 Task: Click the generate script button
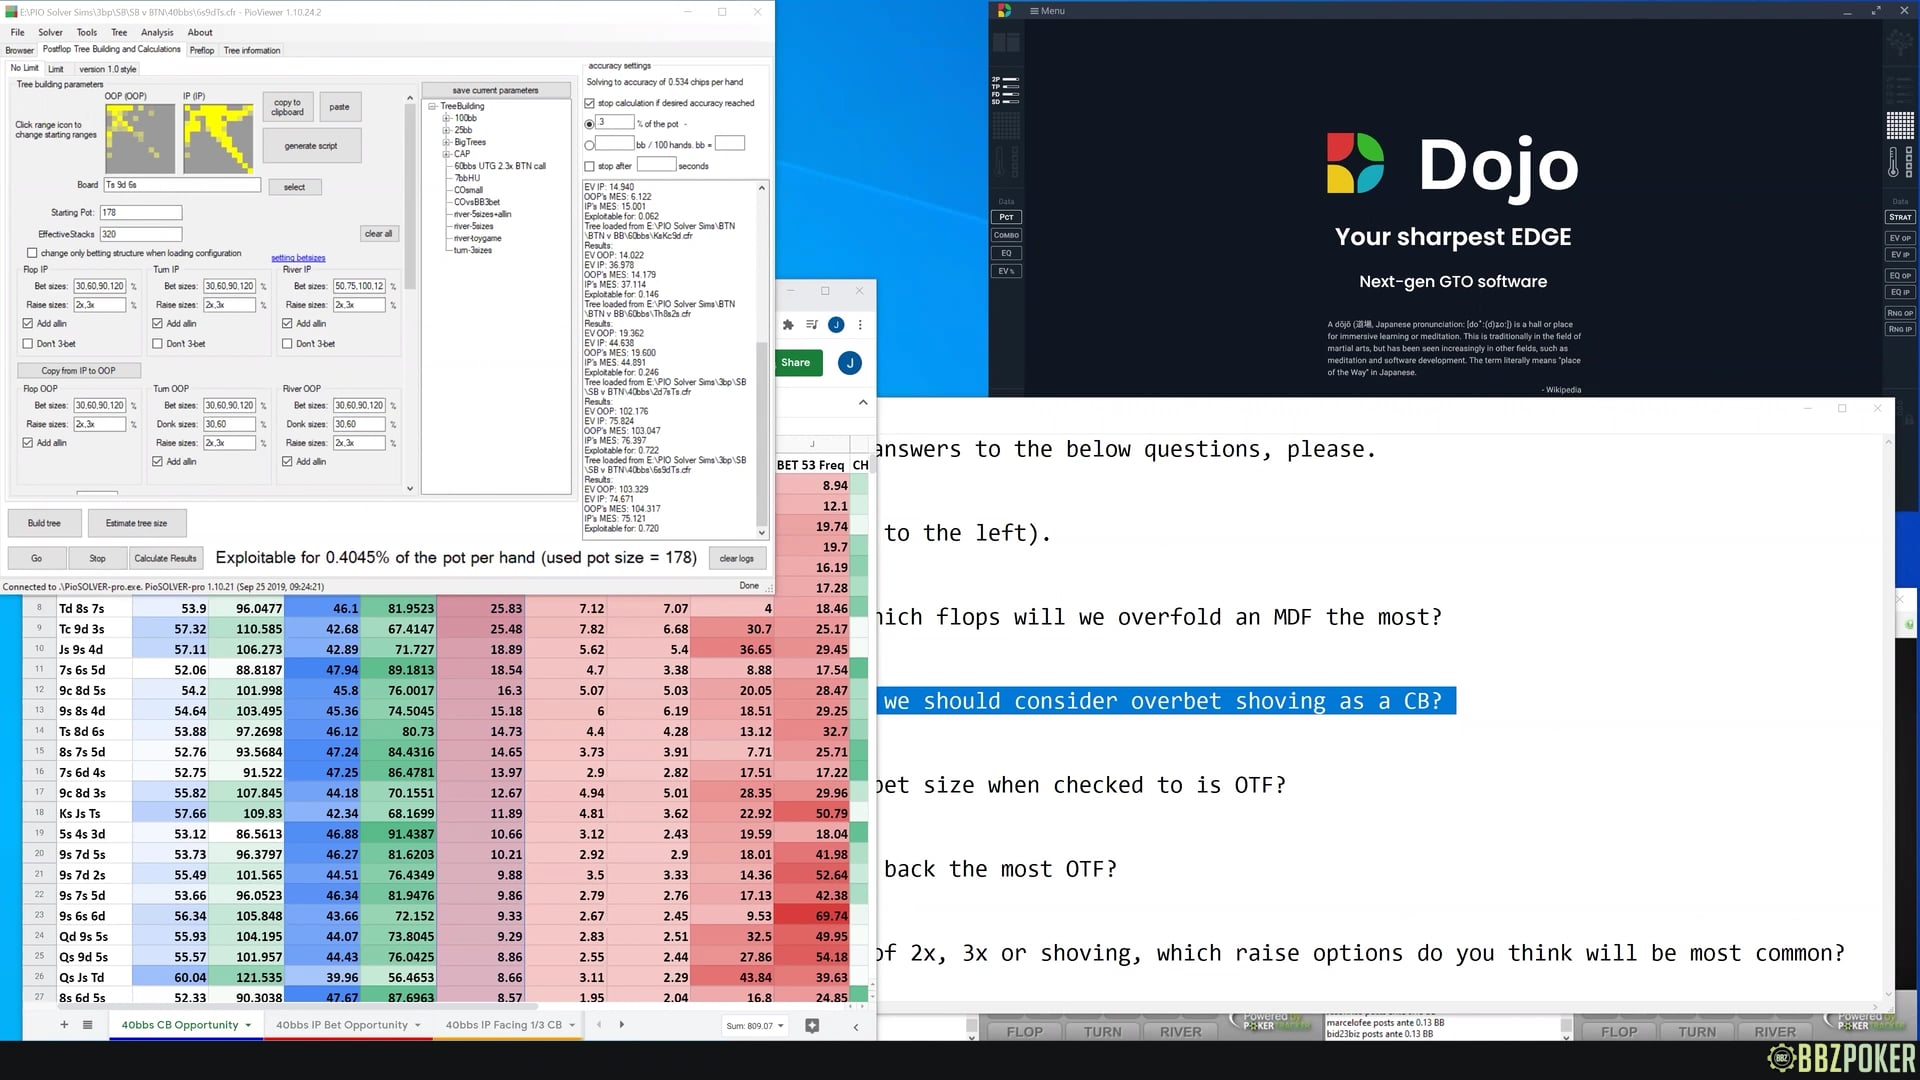[x=311, y=146]
